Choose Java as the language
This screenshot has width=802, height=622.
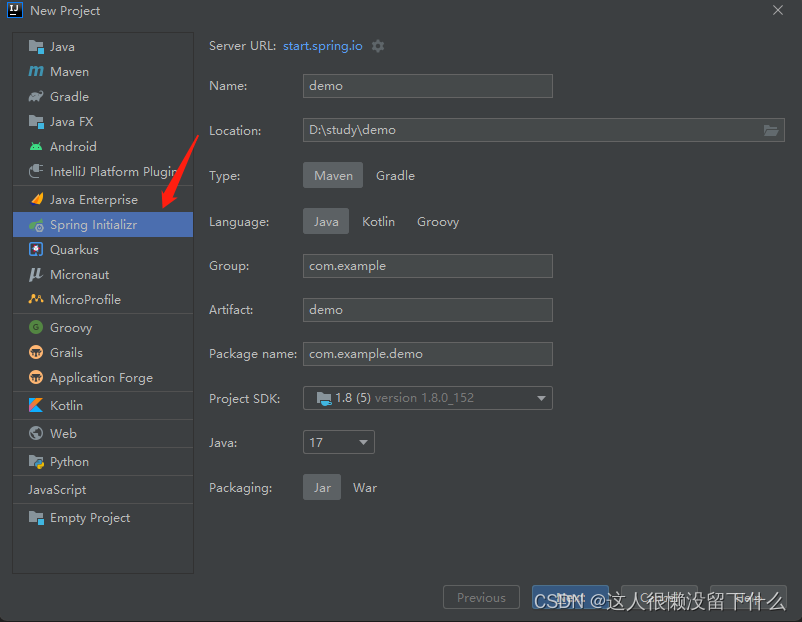point(326,221)
